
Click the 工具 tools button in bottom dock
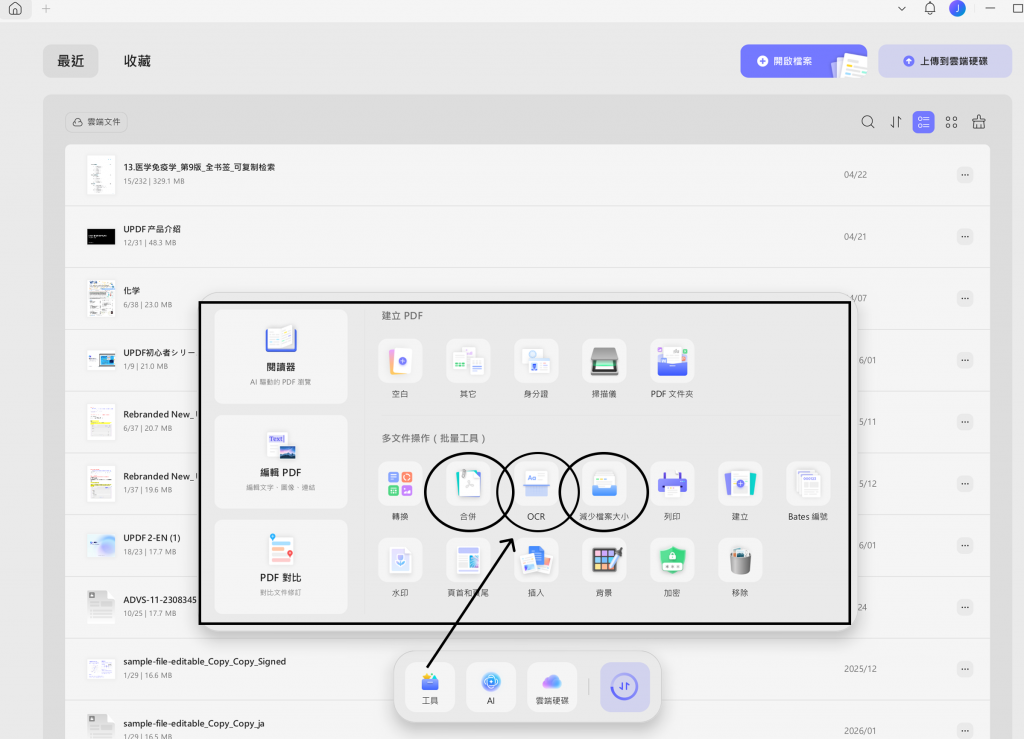[x=430, y=687]
